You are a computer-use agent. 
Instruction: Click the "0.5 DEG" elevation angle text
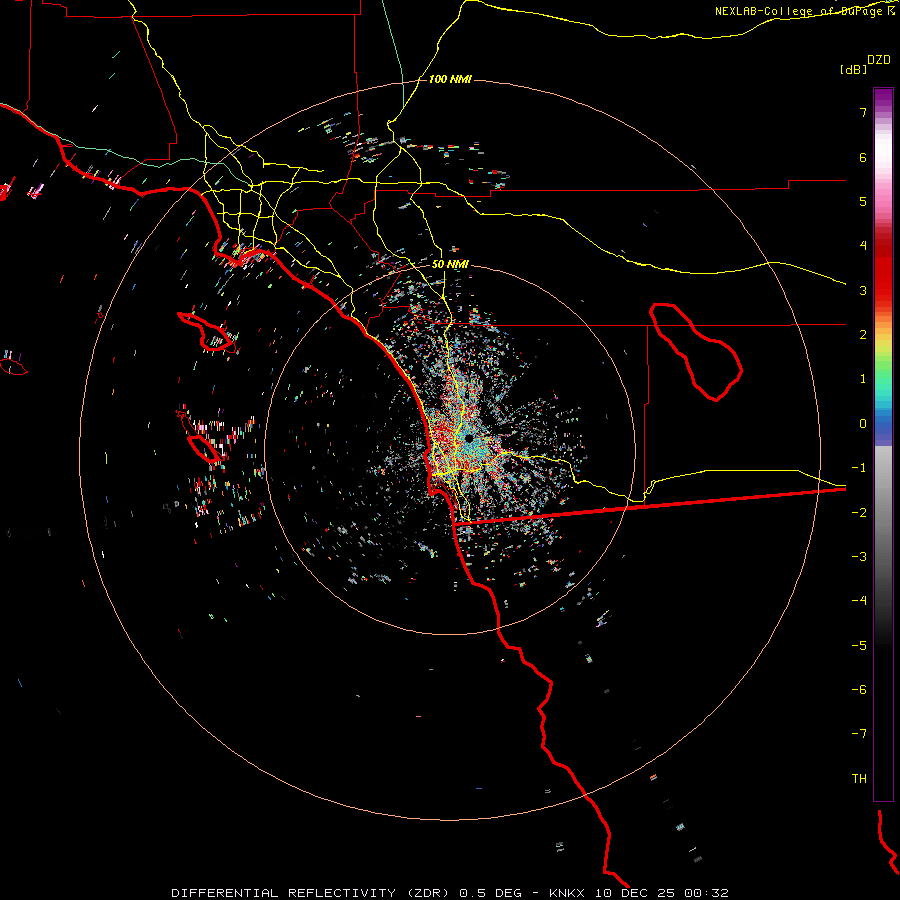click(490, 893)
